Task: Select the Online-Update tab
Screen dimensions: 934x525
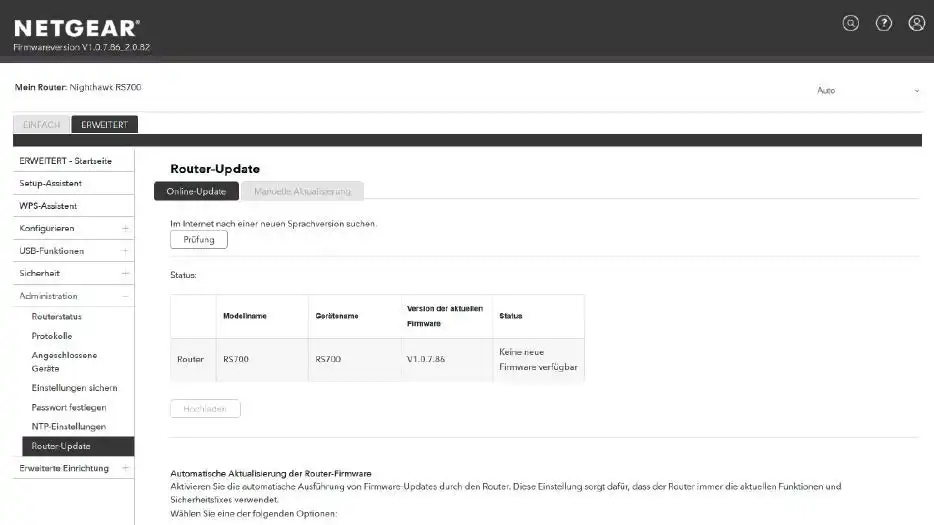Action: 196,191
